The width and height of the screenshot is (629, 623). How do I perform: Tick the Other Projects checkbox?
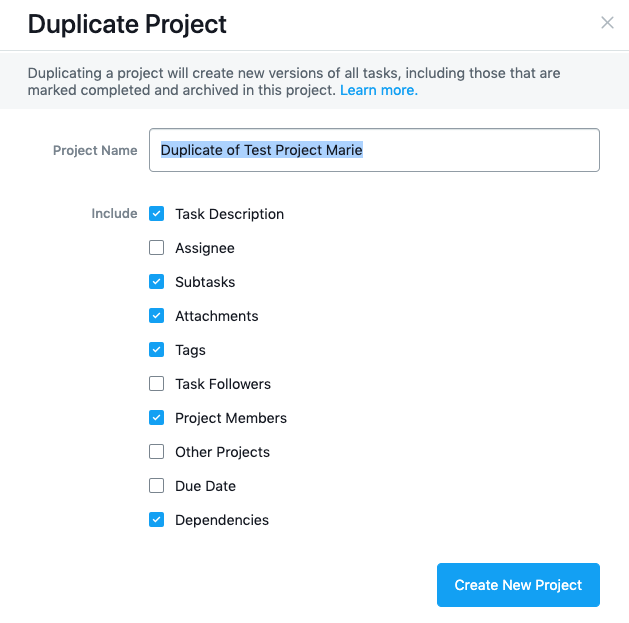pos(156,452)
